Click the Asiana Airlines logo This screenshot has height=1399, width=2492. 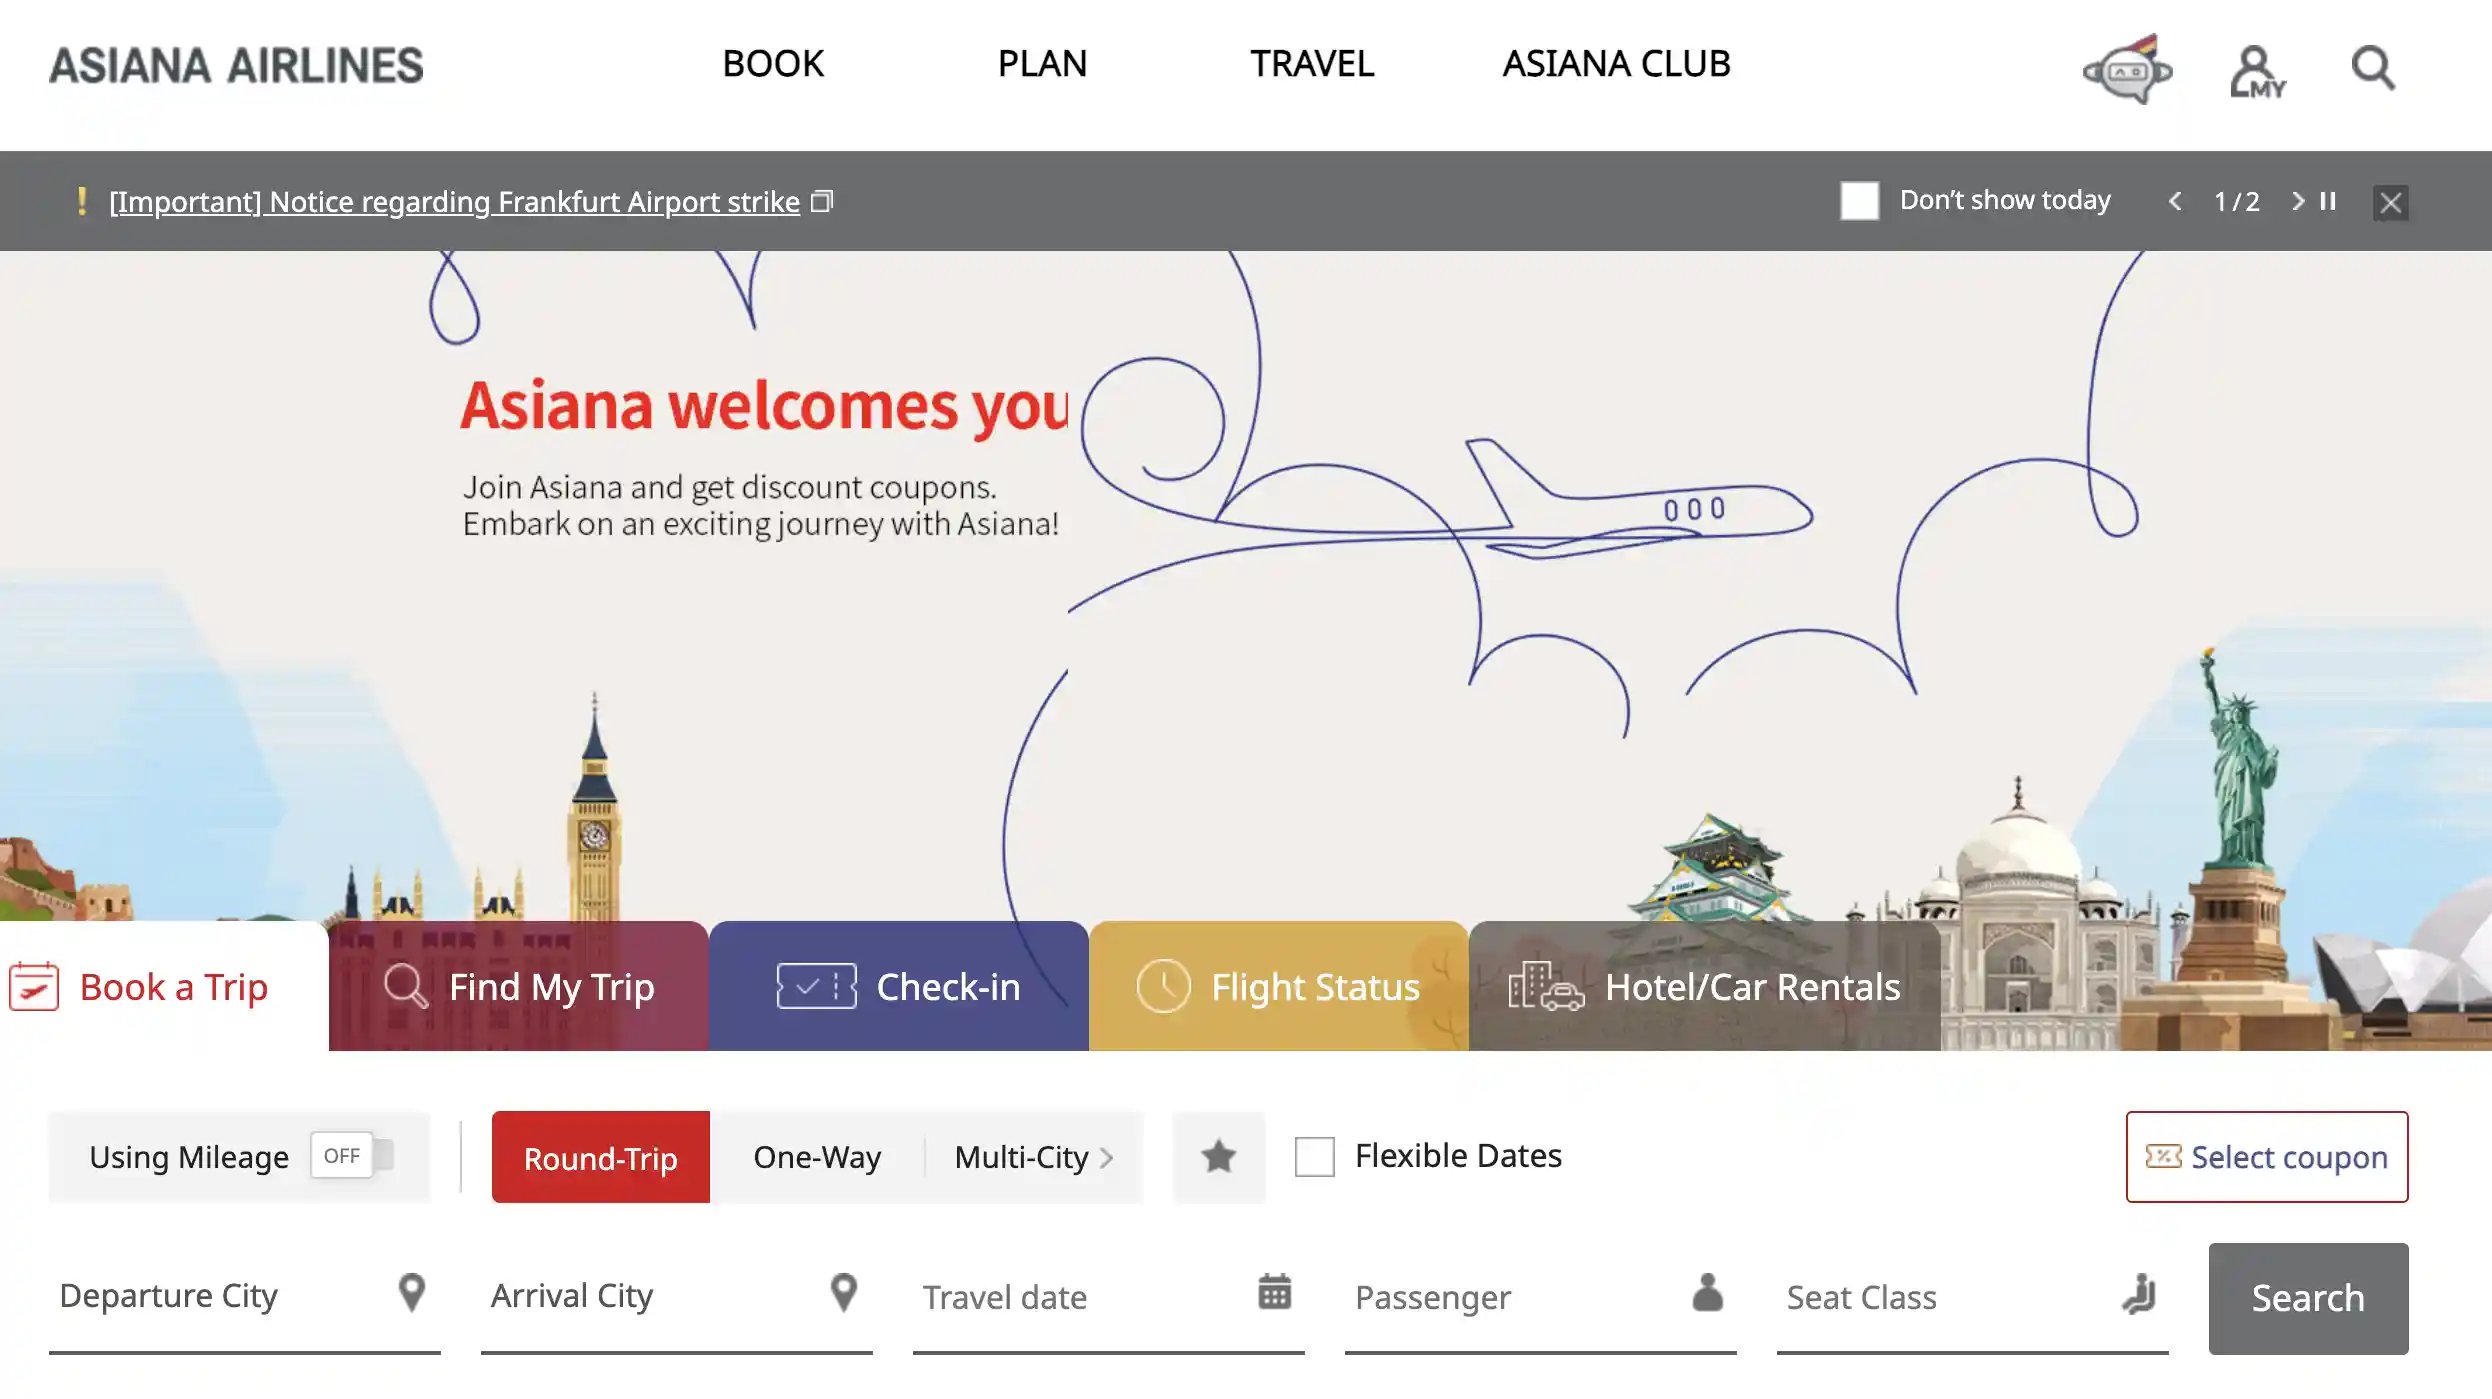click(236, 65)
